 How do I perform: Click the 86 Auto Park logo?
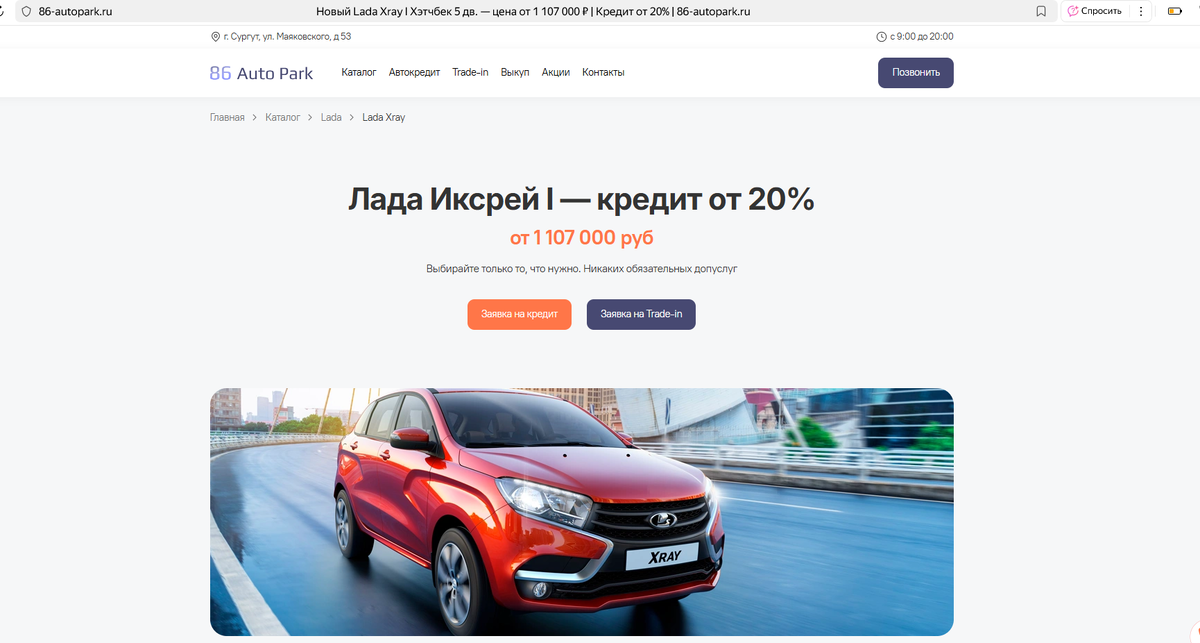click(x=261, y=73)
